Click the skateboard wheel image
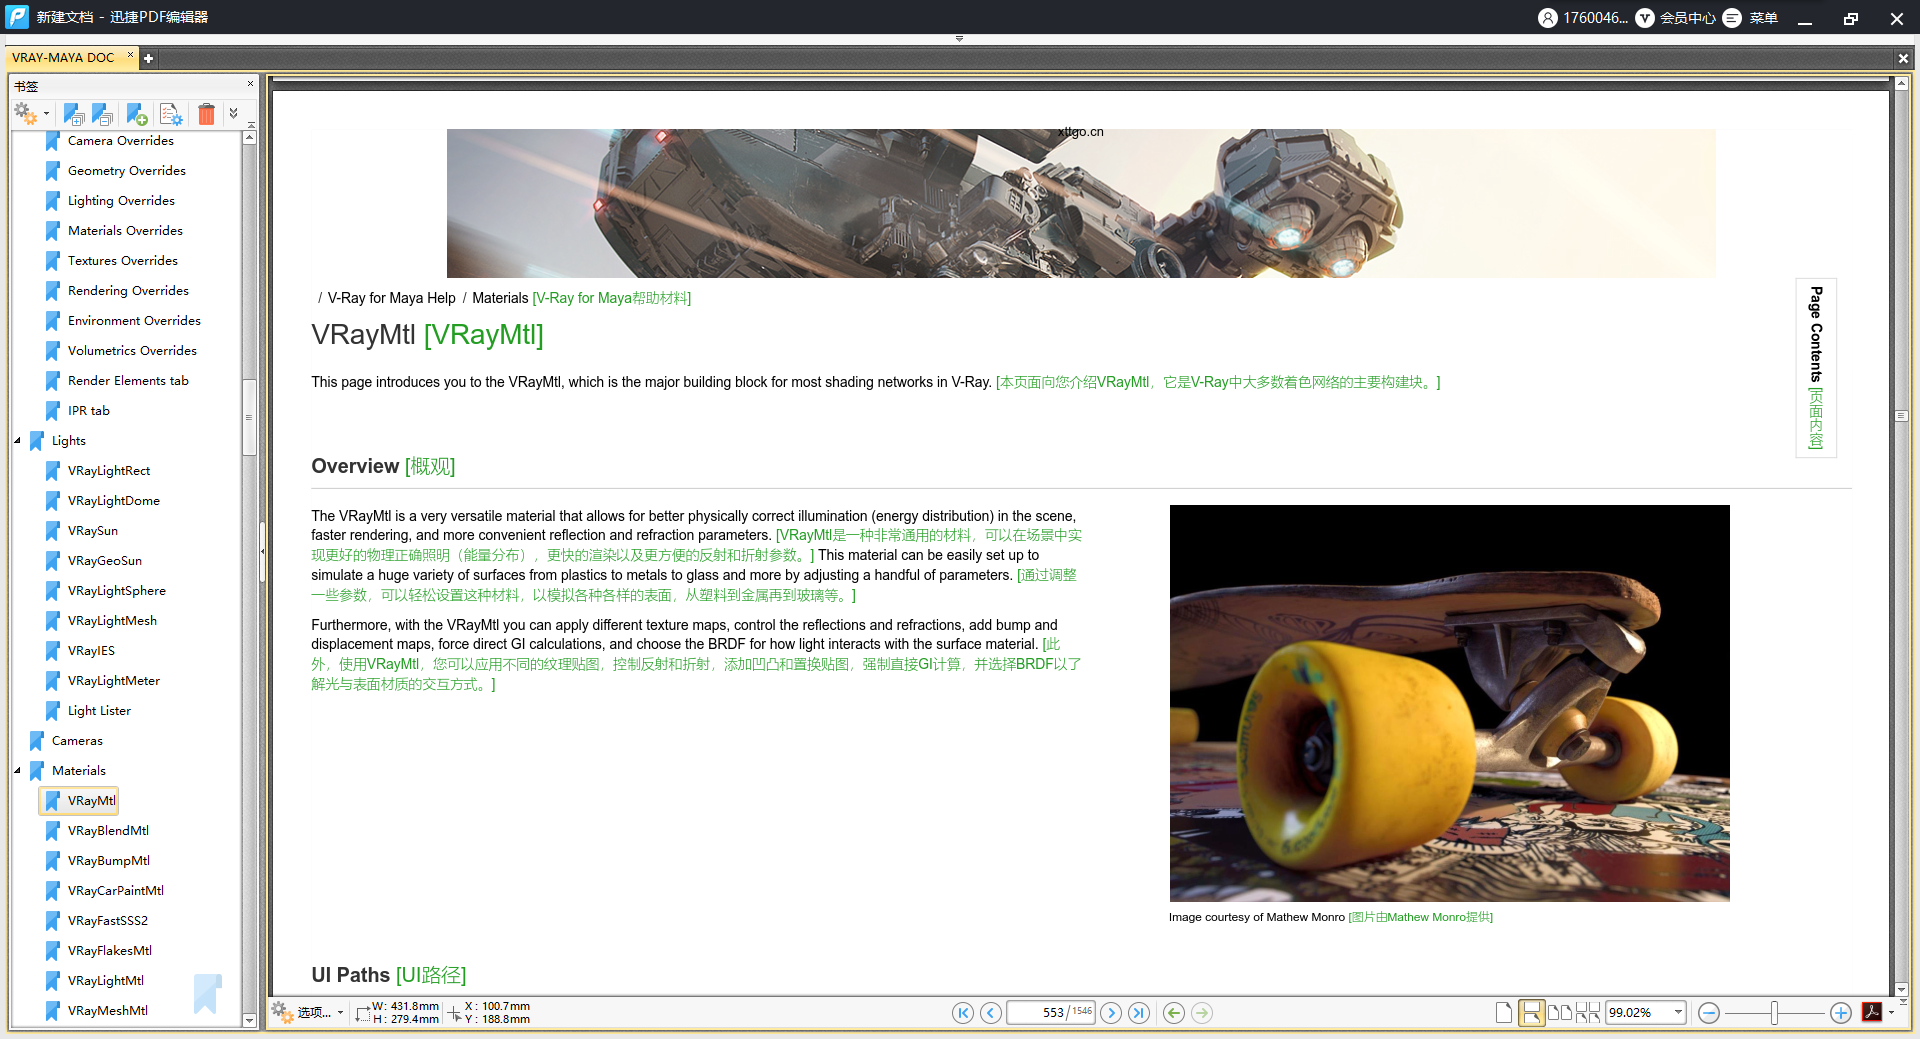This screenshot has height=1039, width=1920. tap(1449, 703)
